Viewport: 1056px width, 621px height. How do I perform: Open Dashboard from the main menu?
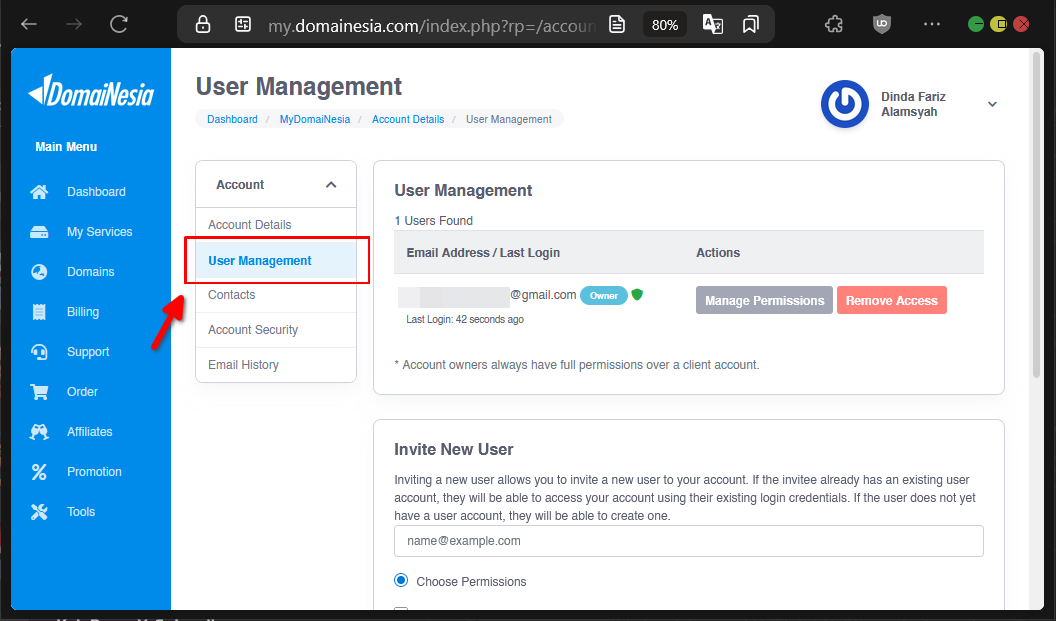click(96, 192)
